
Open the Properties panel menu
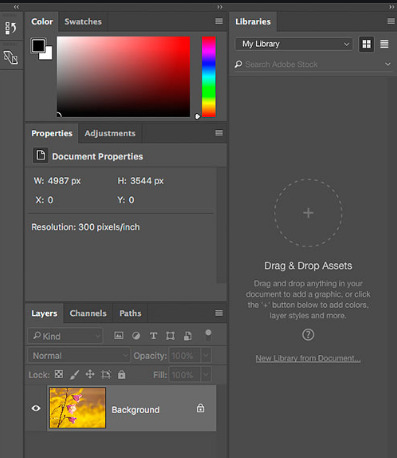[219, 133]
